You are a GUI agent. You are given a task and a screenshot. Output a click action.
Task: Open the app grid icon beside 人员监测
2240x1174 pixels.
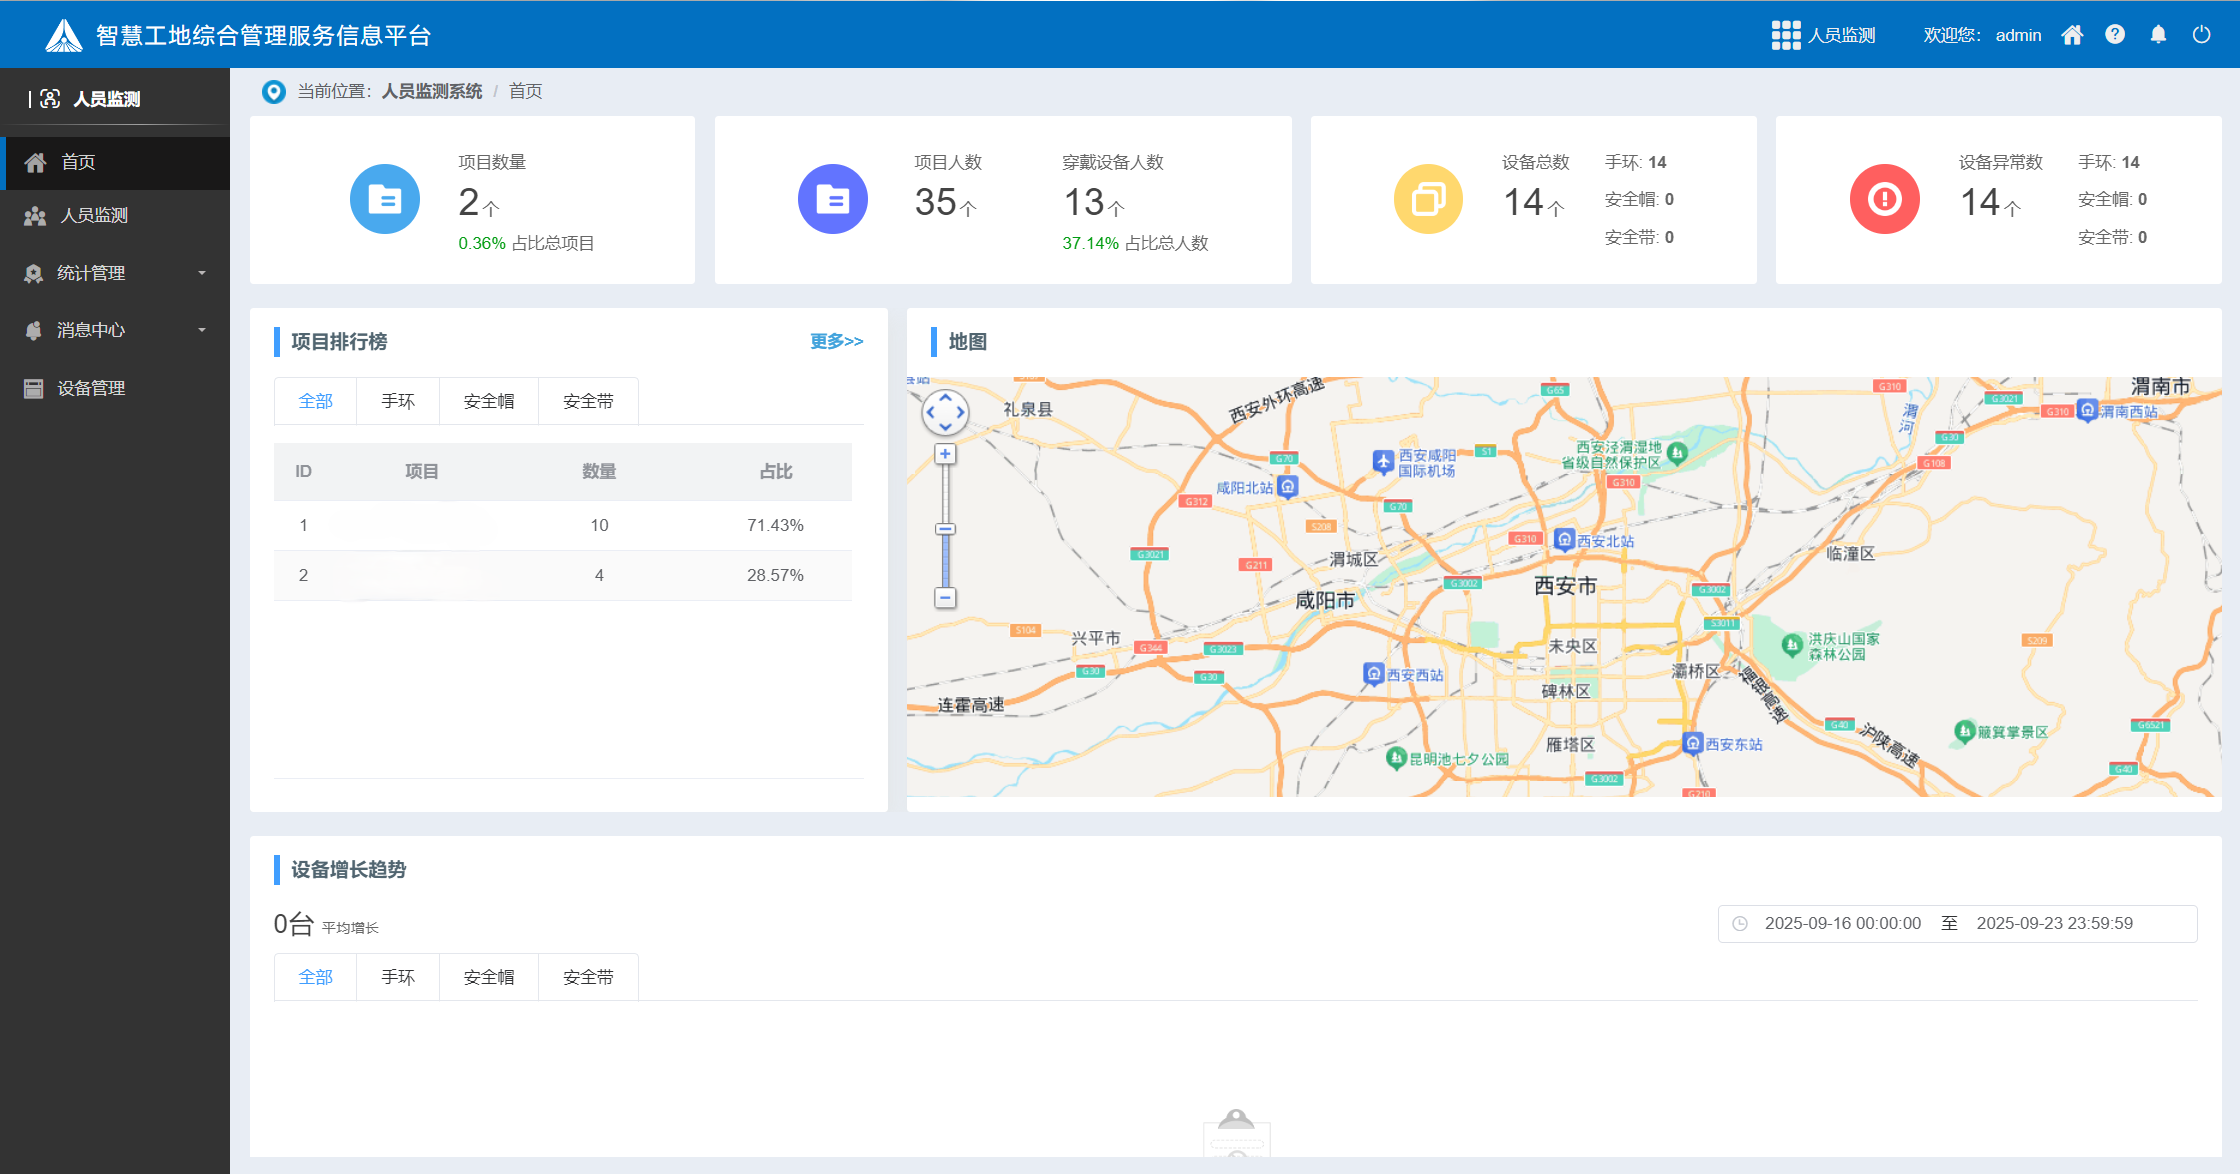[1785, 35]
